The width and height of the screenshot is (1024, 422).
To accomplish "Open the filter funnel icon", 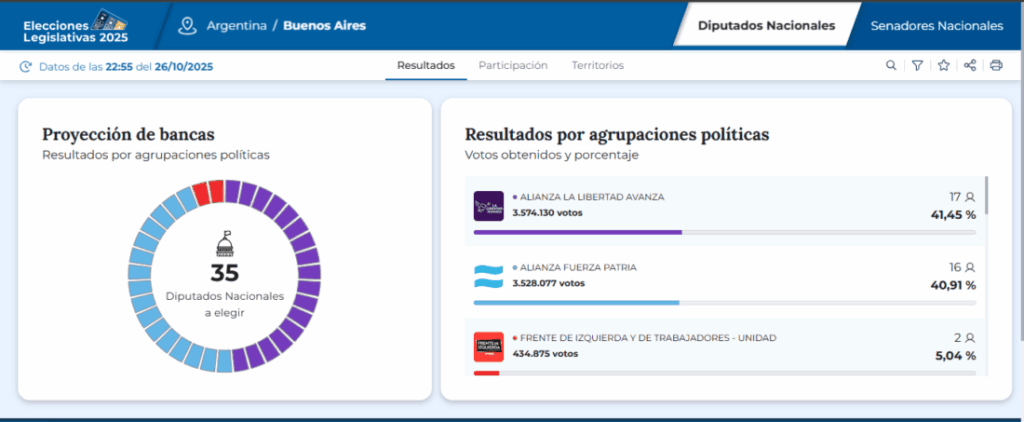I will pyautogui.click(x=917, y=66).
